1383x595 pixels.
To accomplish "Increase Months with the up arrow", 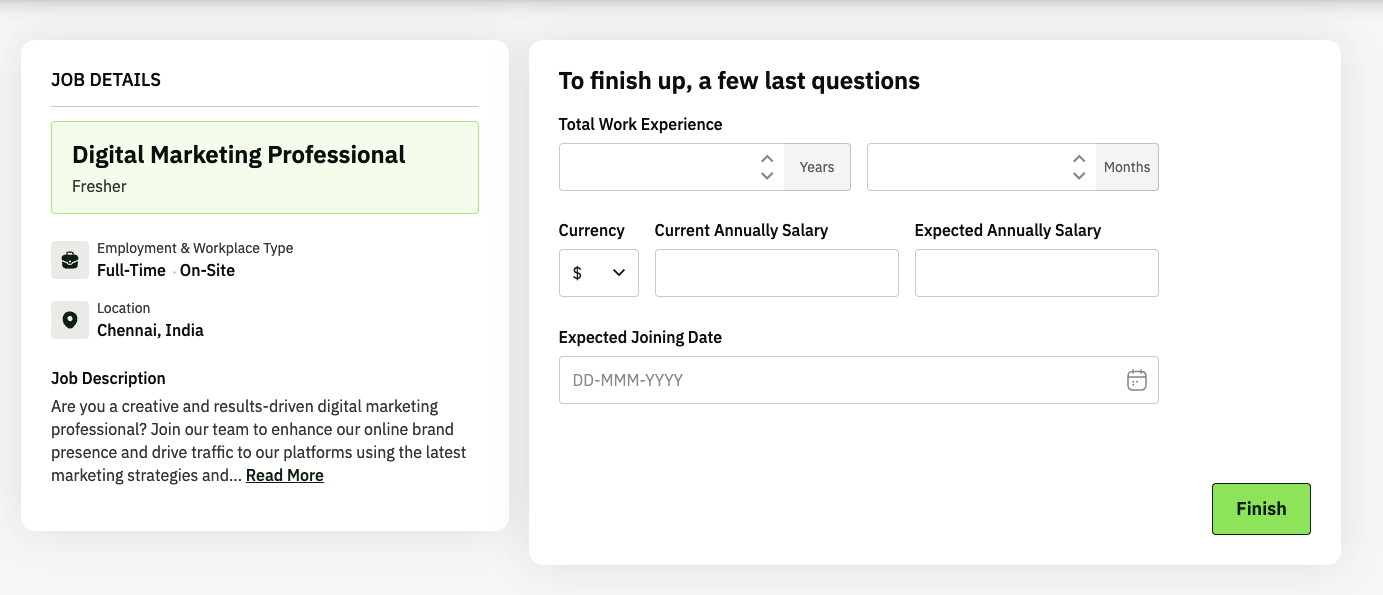I will pyautogui.click(x=1079, y=159).
